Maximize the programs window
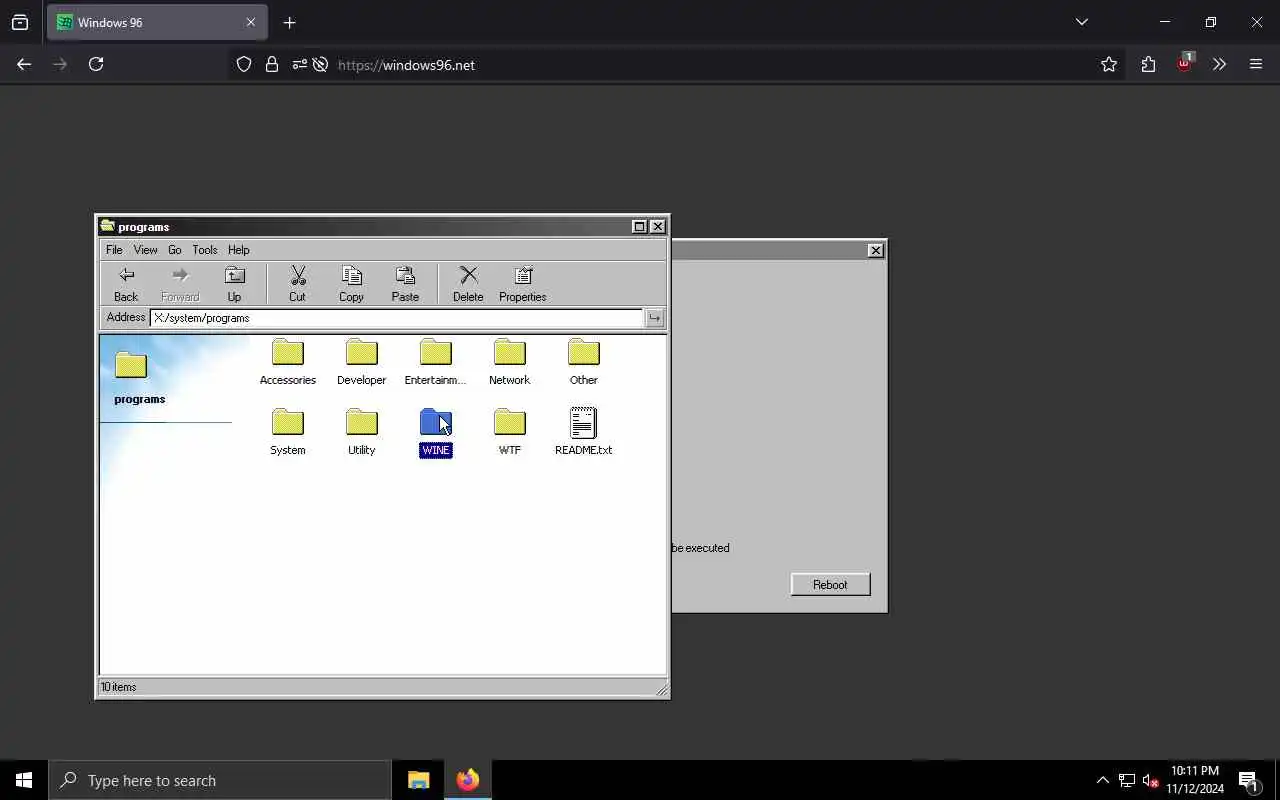Image resolution: width=1280 pixels, height=800 pixels. point(639,227)
